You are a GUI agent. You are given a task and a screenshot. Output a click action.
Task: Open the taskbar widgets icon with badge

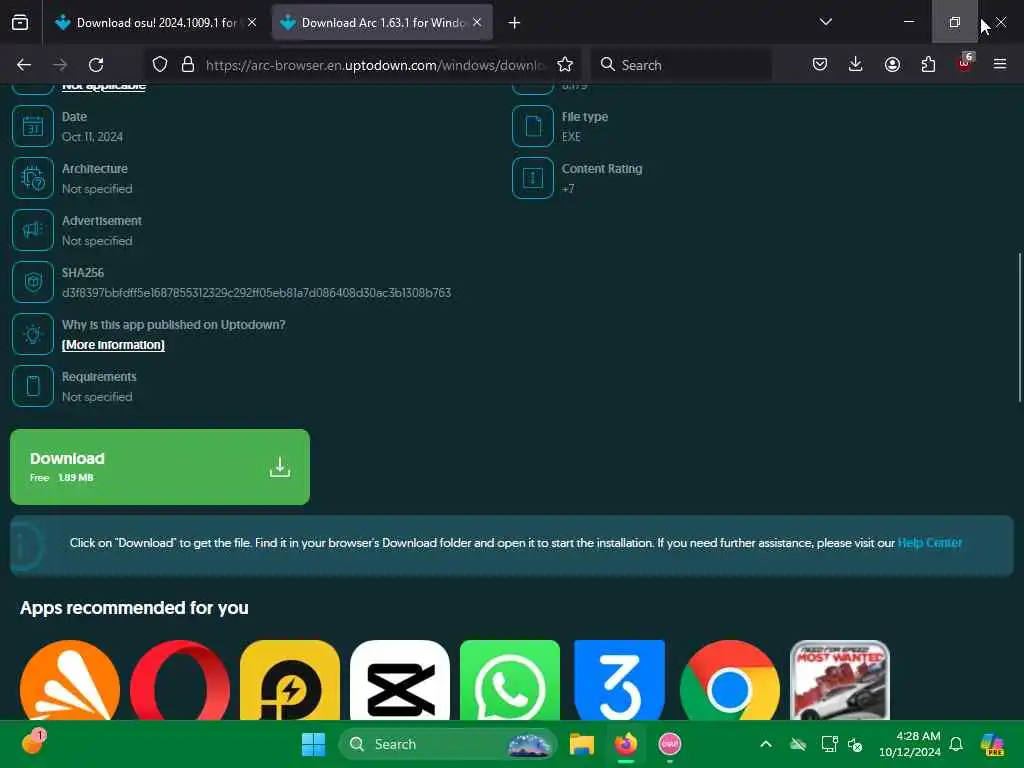pos(33,742)
